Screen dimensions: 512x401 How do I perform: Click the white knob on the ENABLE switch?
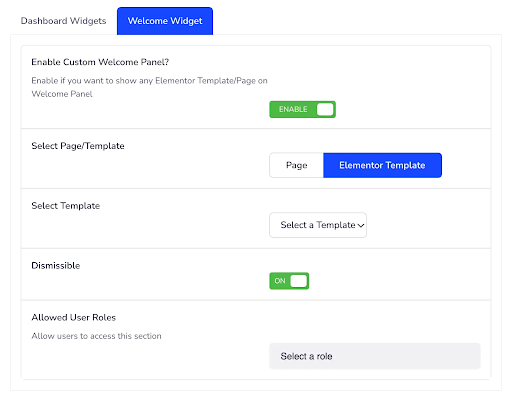point(325,109)
